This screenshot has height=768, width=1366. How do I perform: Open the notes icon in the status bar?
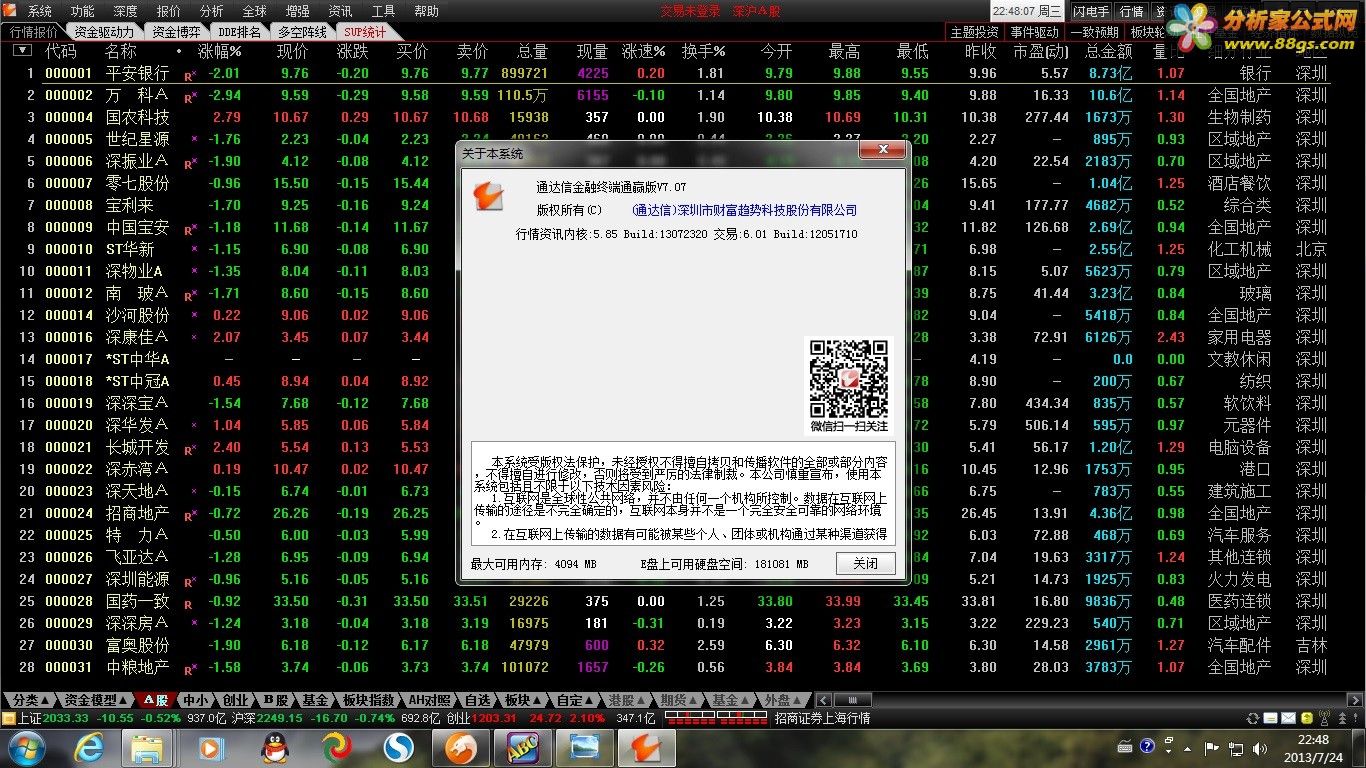click(1271, 718)
